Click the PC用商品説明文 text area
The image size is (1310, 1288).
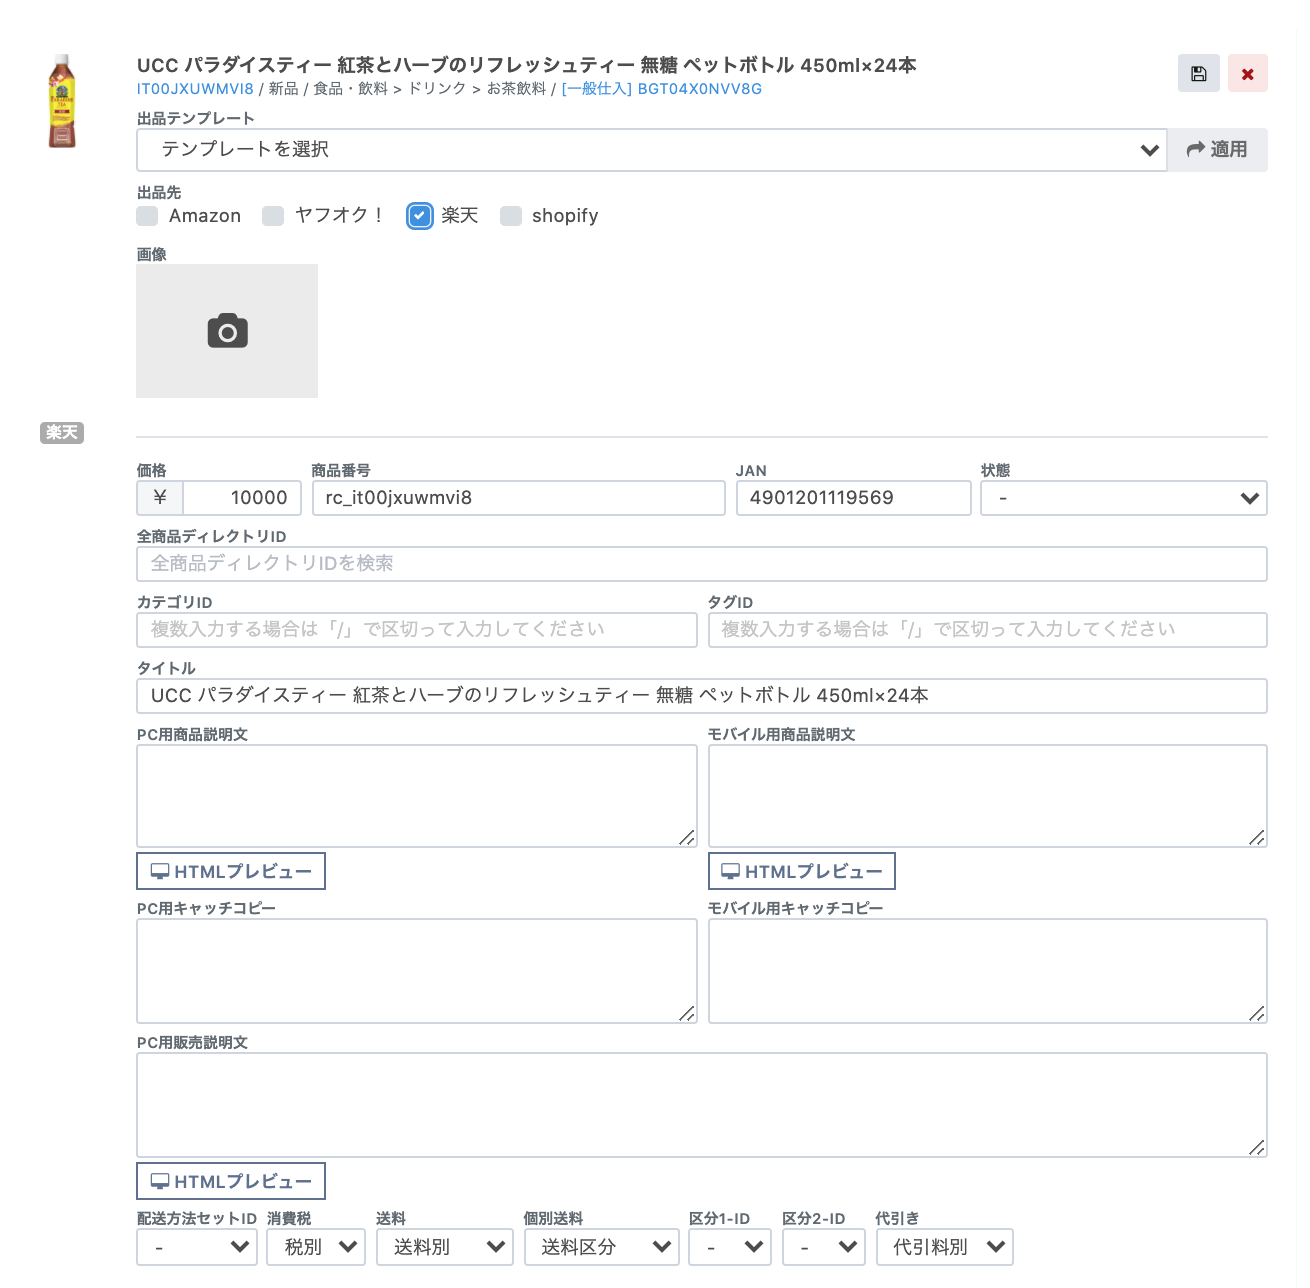tap(416, 796)
